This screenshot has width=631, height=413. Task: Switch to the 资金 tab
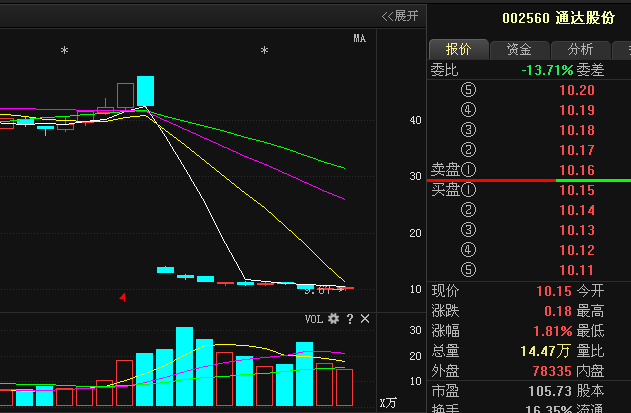point(519,49)
